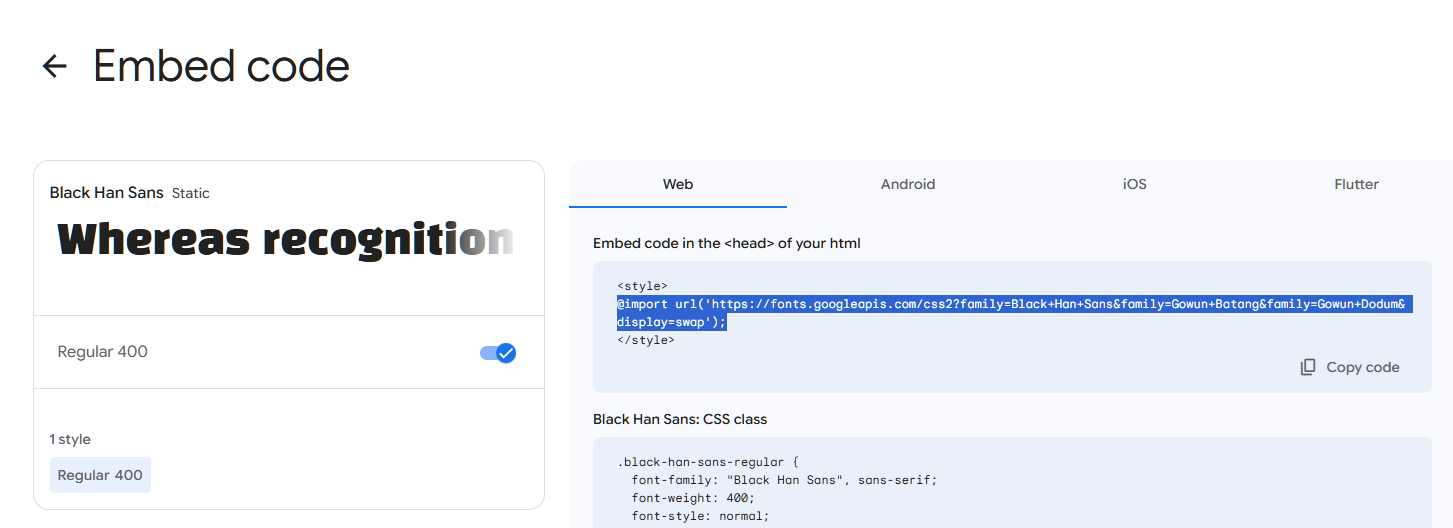Image resolution: width=1453 pixels, height=528 pixels.
Task: Click the closing </style> tag line
Action: point(646,340)
